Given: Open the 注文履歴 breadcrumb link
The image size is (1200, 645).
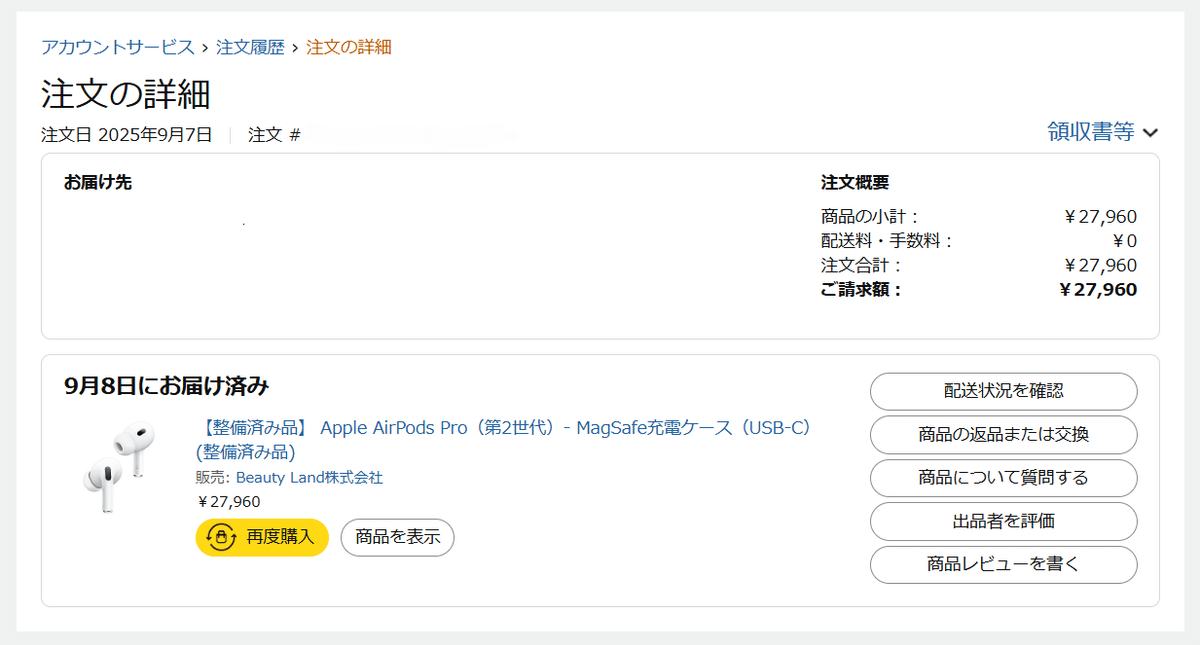Looking at the screenshot, I should click(x=250, y=47).
